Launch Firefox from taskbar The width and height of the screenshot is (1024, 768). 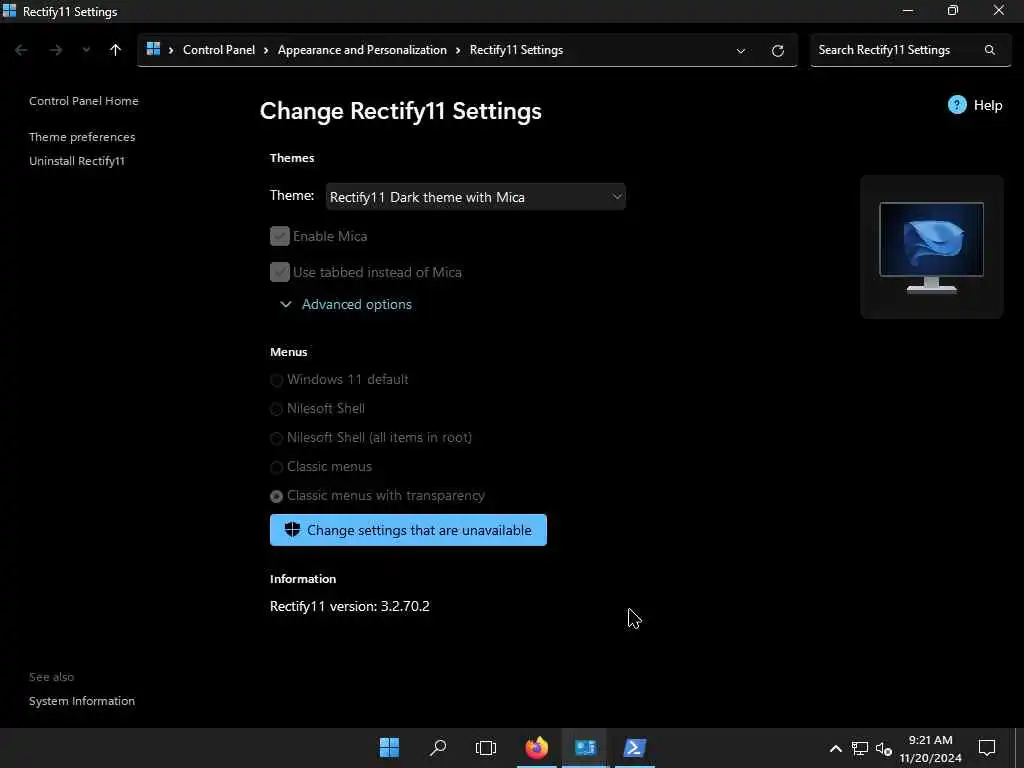[x=537, y=748]
